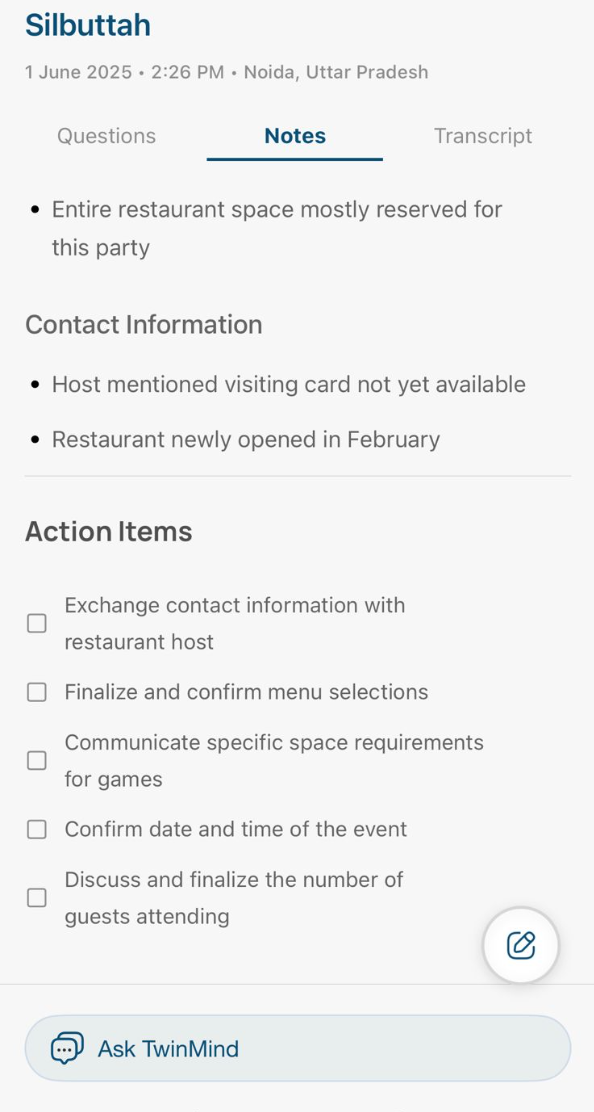
Task: Select the Notes tab
Action: pos(295,135)
